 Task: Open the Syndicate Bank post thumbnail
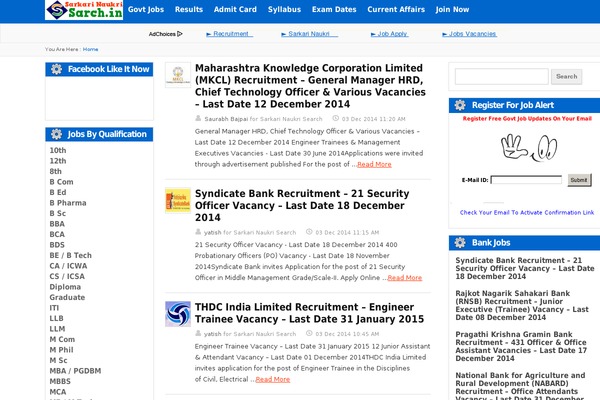click(x=178, y=200)
